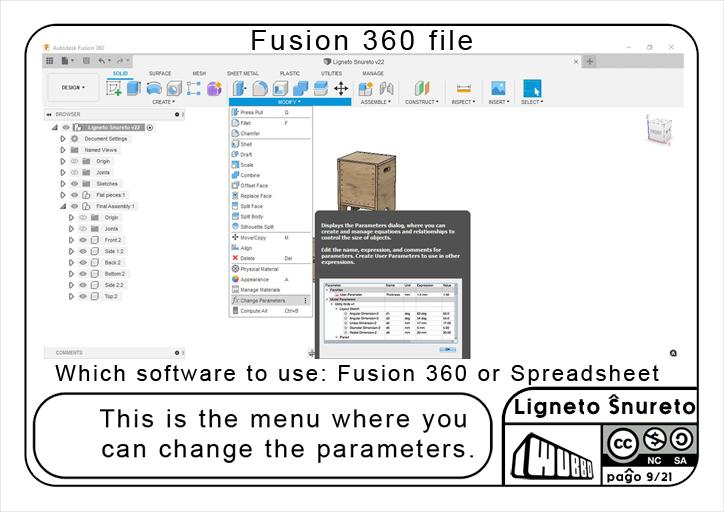
Task: Choose Press Pull in Modify menu
Action: 270,112
